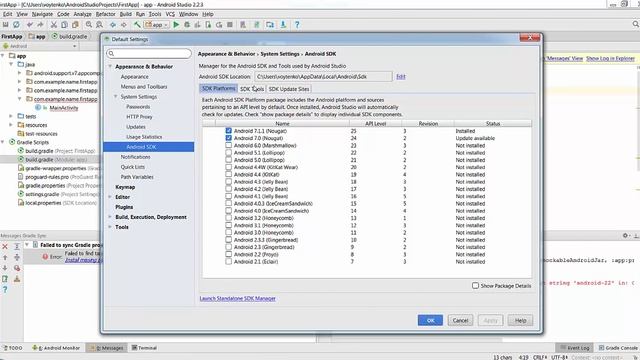Click the Help button in dialog

tap(520, 320)
